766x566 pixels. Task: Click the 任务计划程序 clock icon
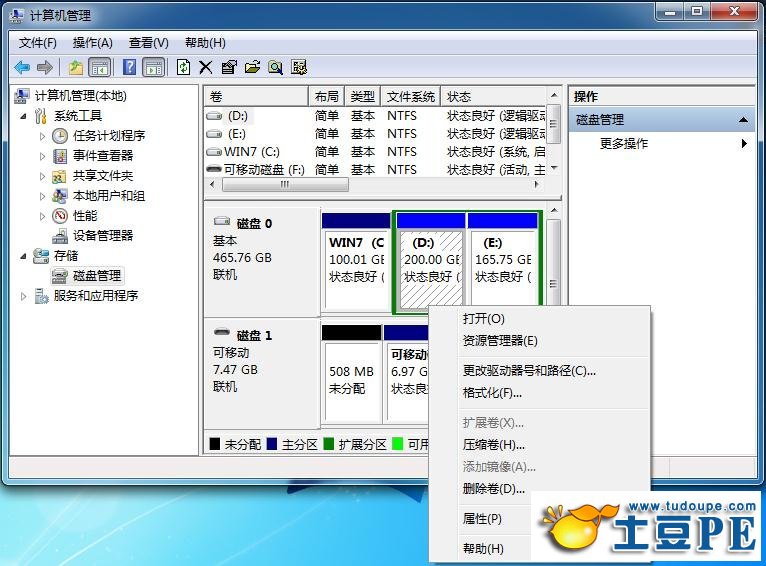coord(60,136)
